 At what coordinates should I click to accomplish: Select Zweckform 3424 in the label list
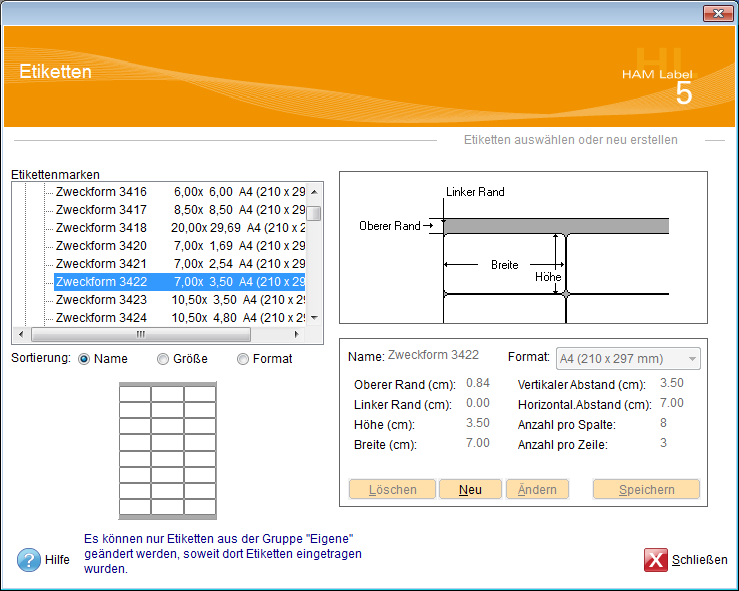(x=180, y=318)
